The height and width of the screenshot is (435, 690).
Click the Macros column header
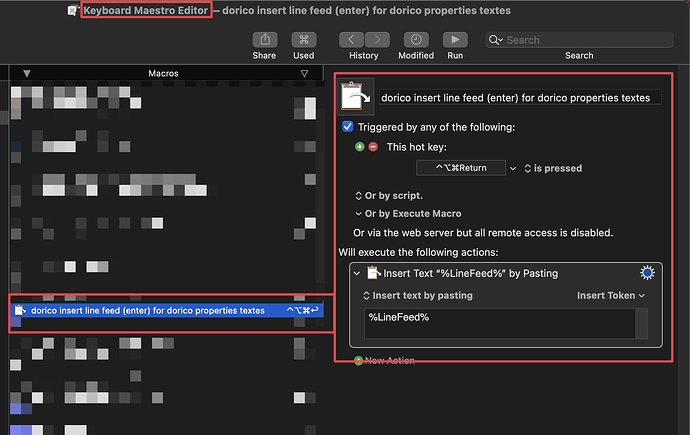coord(163,73)
